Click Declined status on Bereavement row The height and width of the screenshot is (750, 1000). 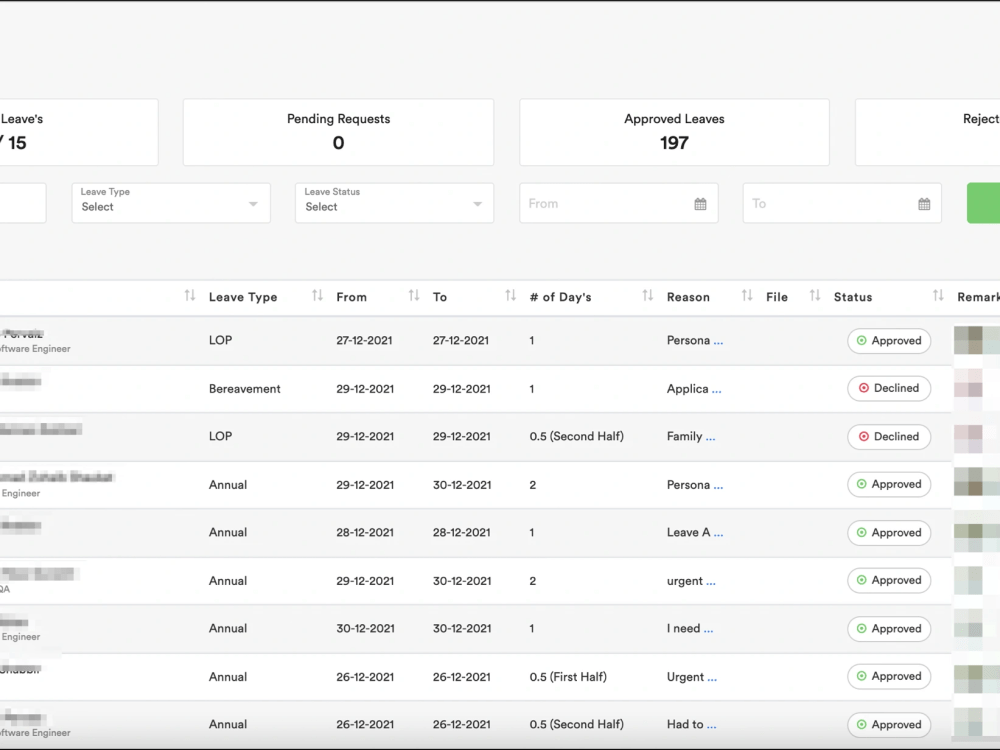[x=889, y=388]
